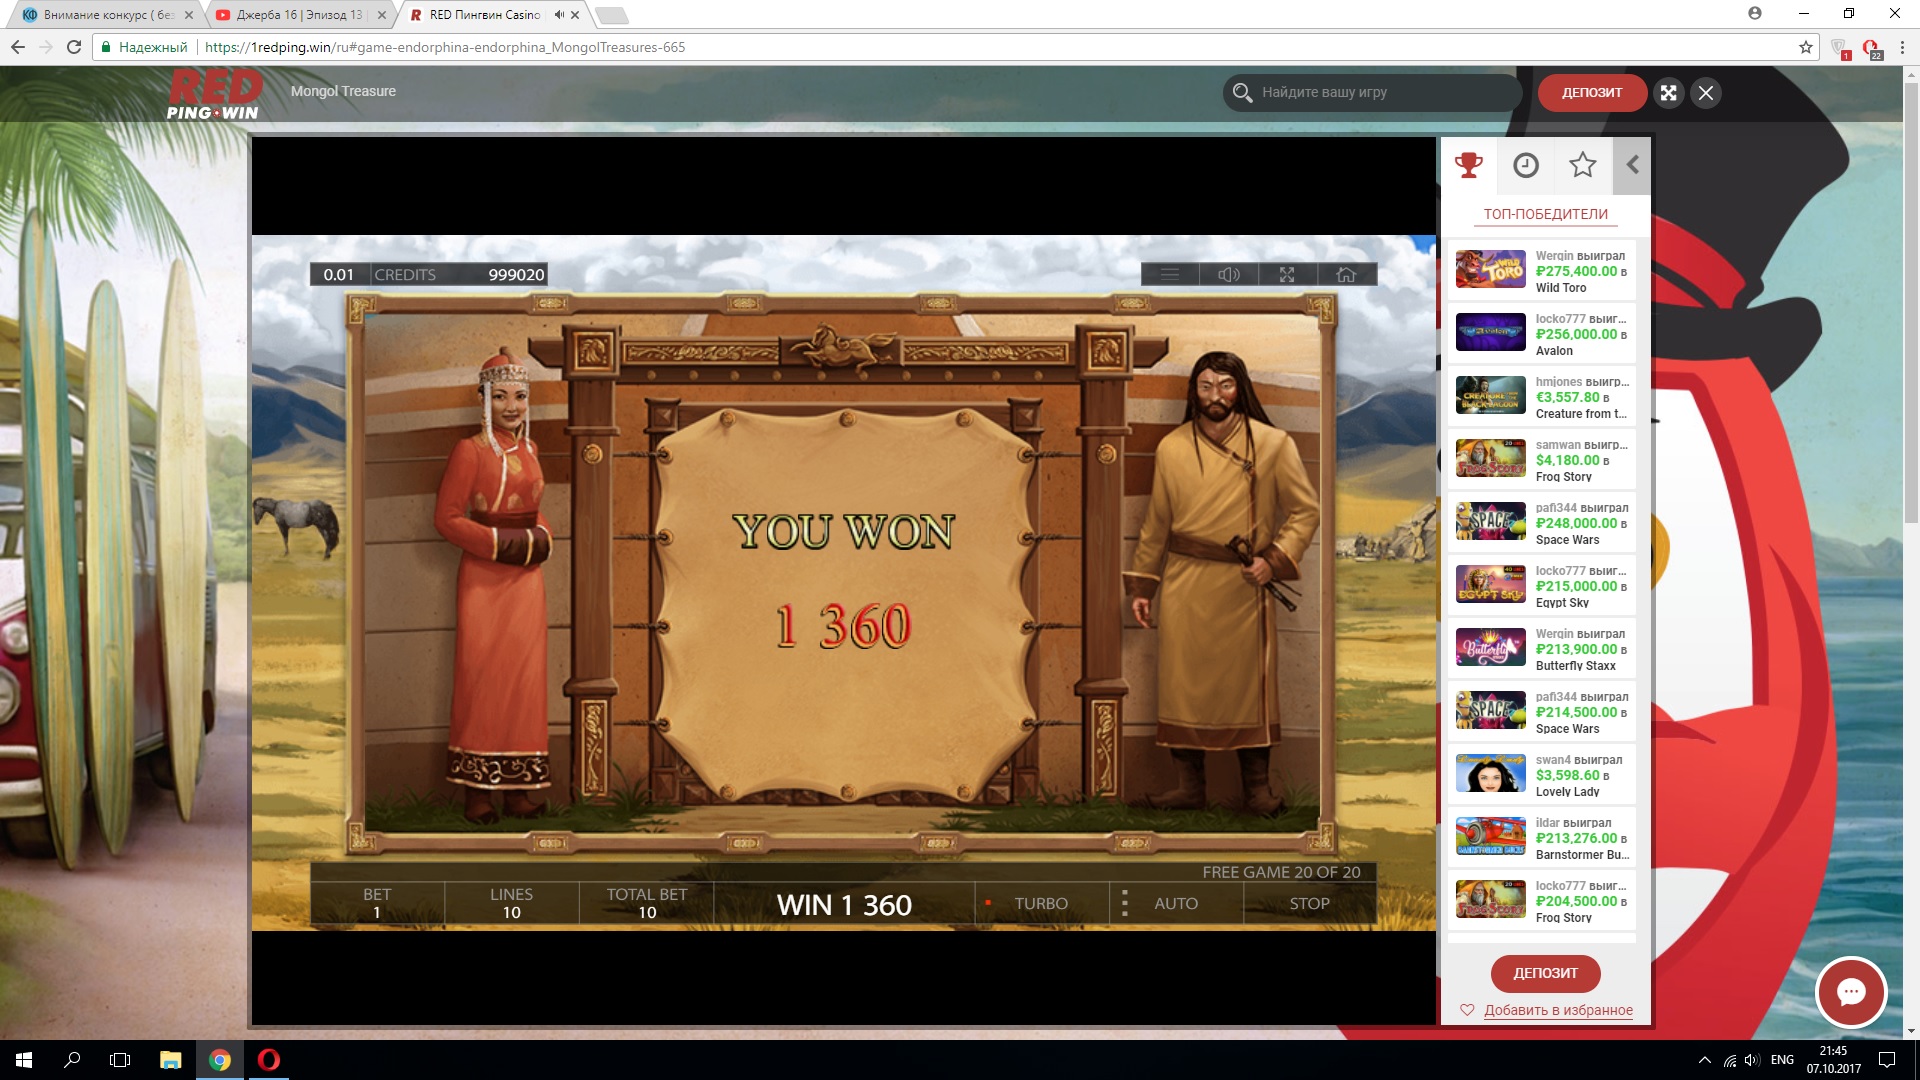The height and width of the screenshot is (1080, 1920).
Task: Click the address bar URL
Action: pos(445,47)
